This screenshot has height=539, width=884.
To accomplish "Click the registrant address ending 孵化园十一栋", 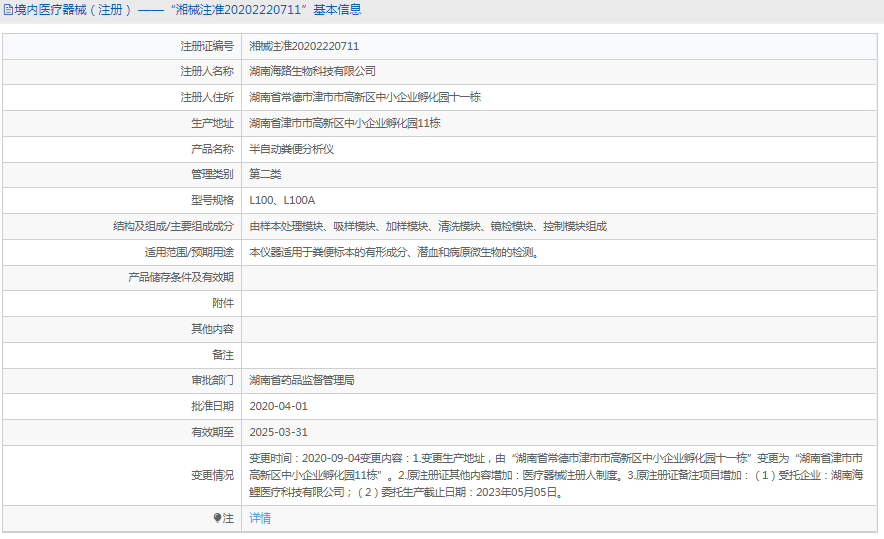I will (365, 98).
